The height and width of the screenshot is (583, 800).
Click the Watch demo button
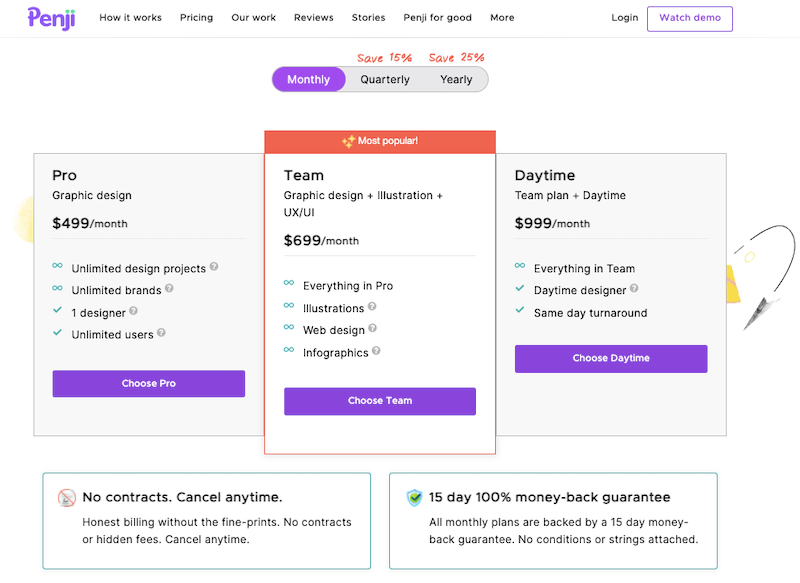[x=690, y=19]
